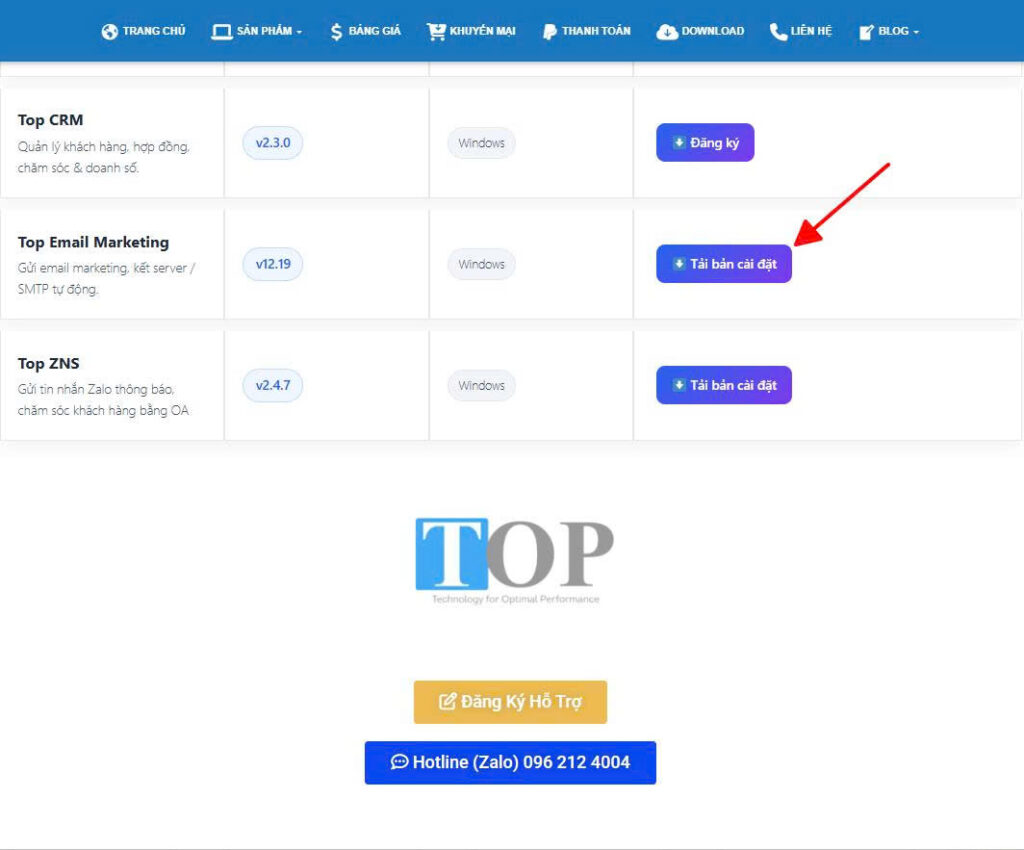Click the edit icon beside Blog
The width and height of the screenshot is (1024, 850).
coord(866,31)
